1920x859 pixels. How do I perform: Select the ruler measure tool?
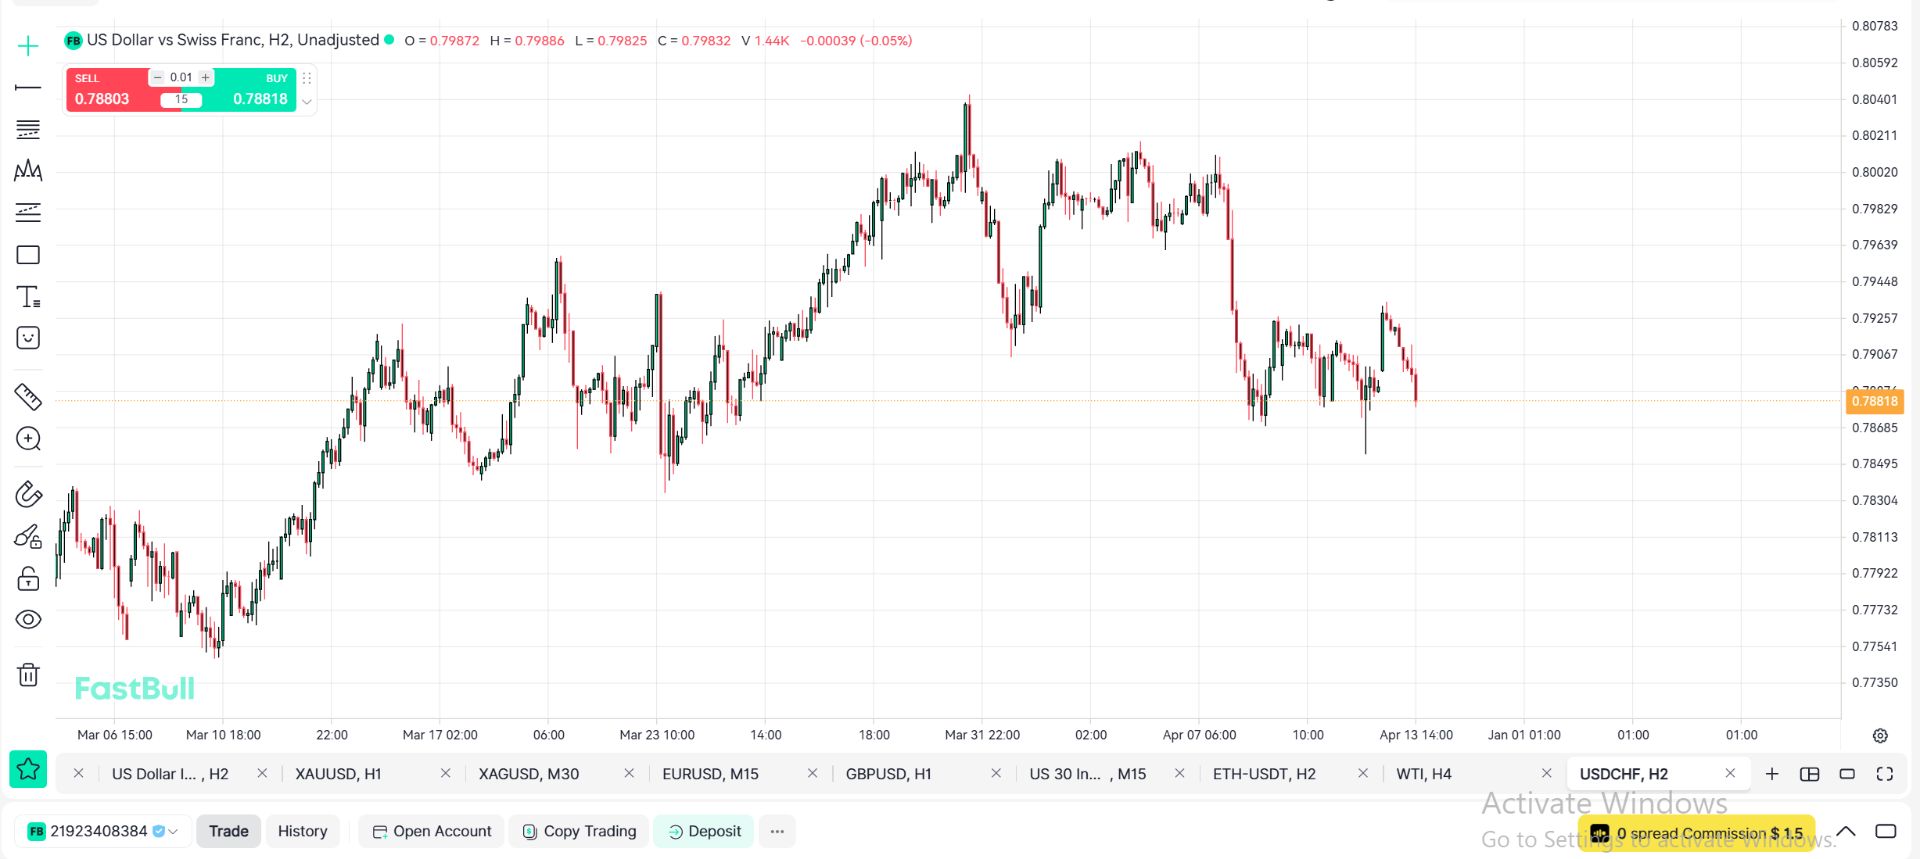click(28, 397)
